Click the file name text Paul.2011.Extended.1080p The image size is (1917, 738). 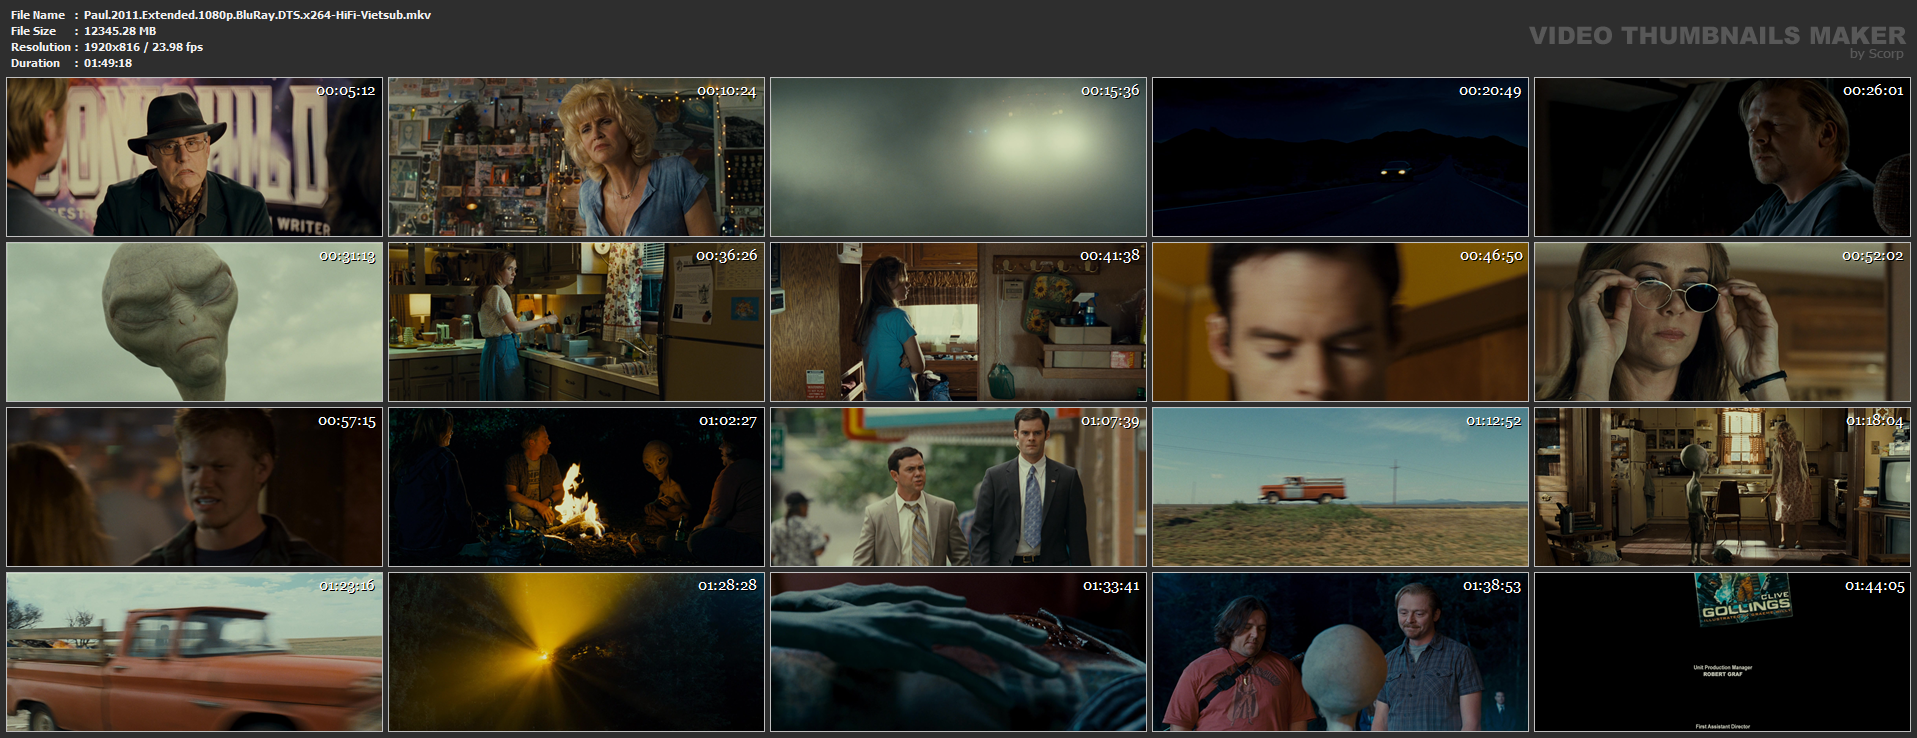(257, 15)
